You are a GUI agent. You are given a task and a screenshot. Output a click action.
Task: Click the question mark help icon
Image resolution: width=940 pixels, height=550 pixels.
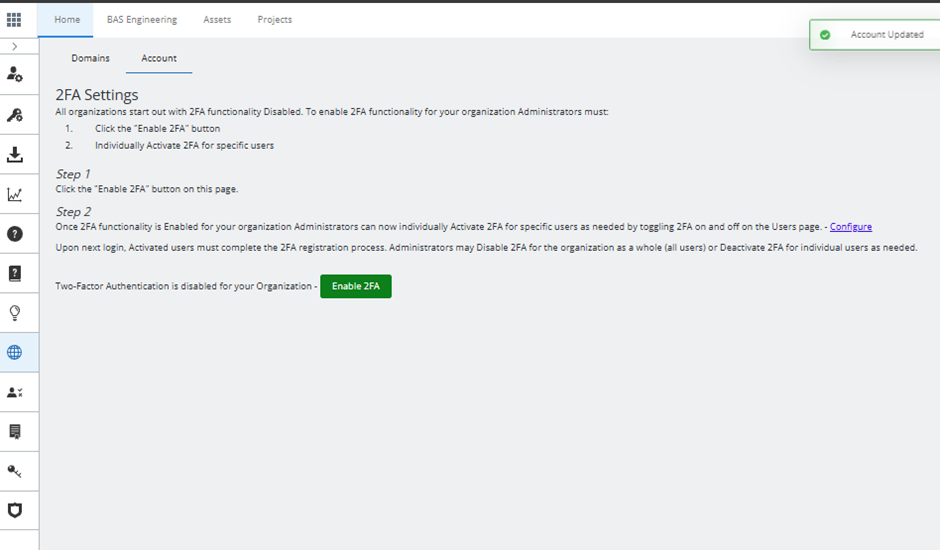tap(15, 234)
